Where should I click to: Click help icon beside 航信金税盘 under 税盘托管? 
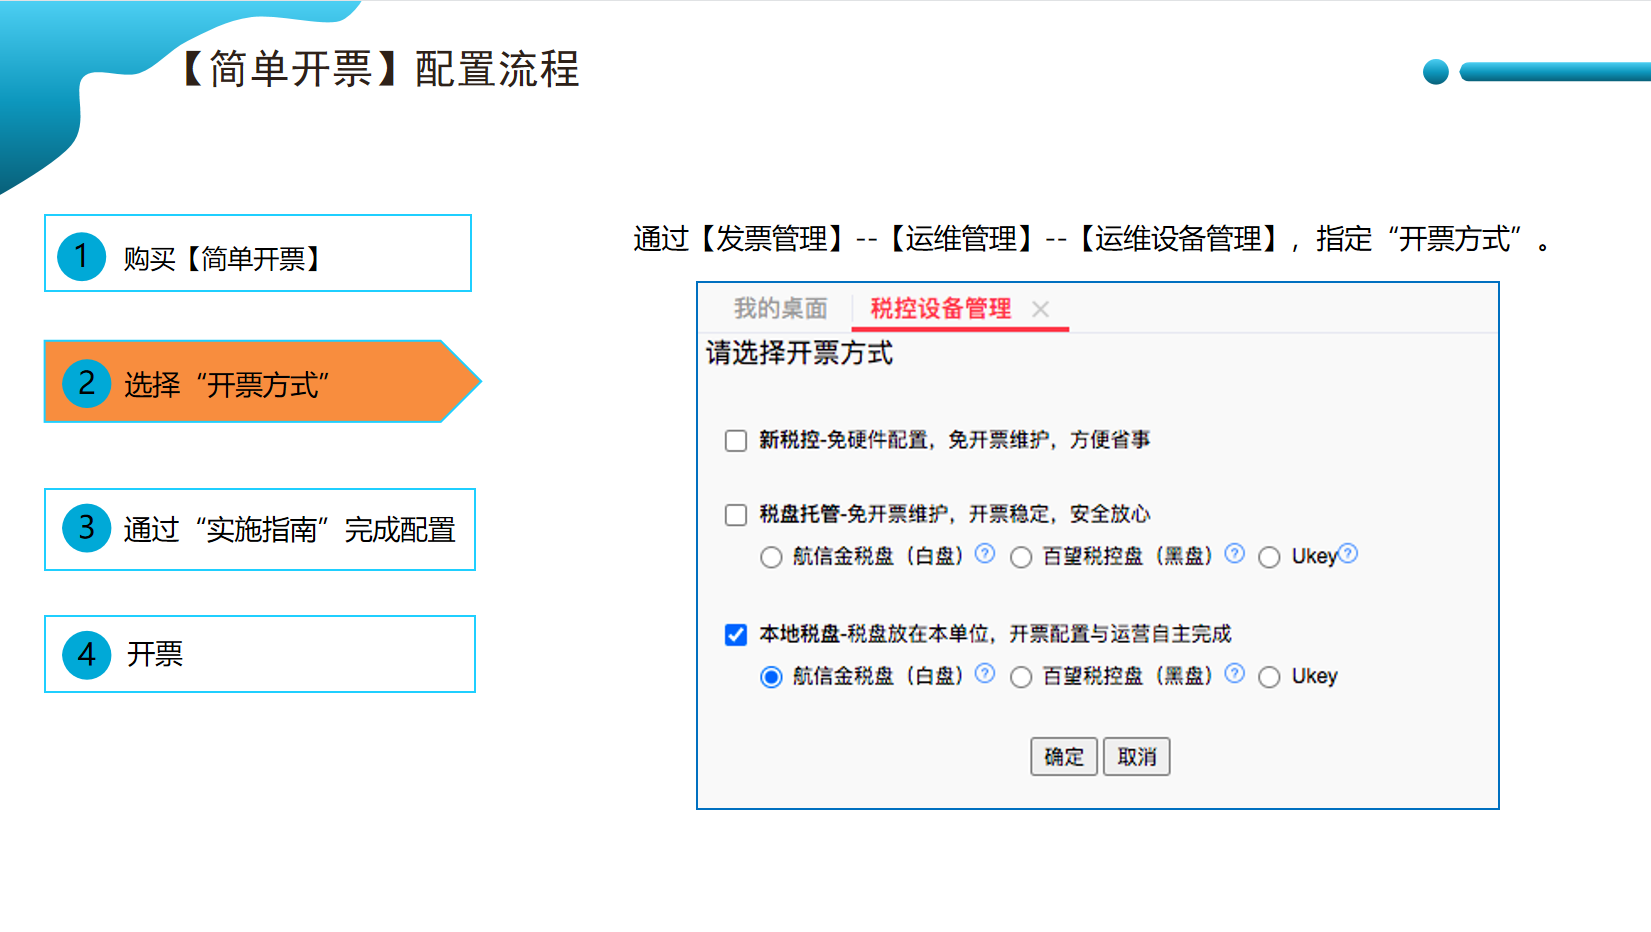point(985,553)
